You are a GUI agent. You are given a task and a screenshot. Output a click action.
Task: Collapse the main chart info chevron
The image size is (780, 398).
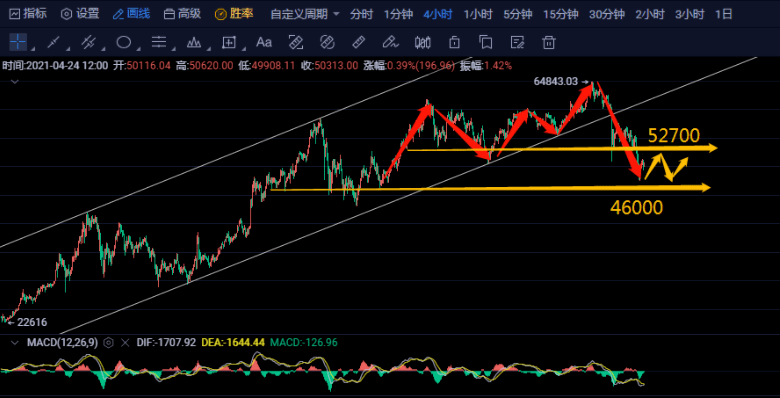tap(14, 81)
